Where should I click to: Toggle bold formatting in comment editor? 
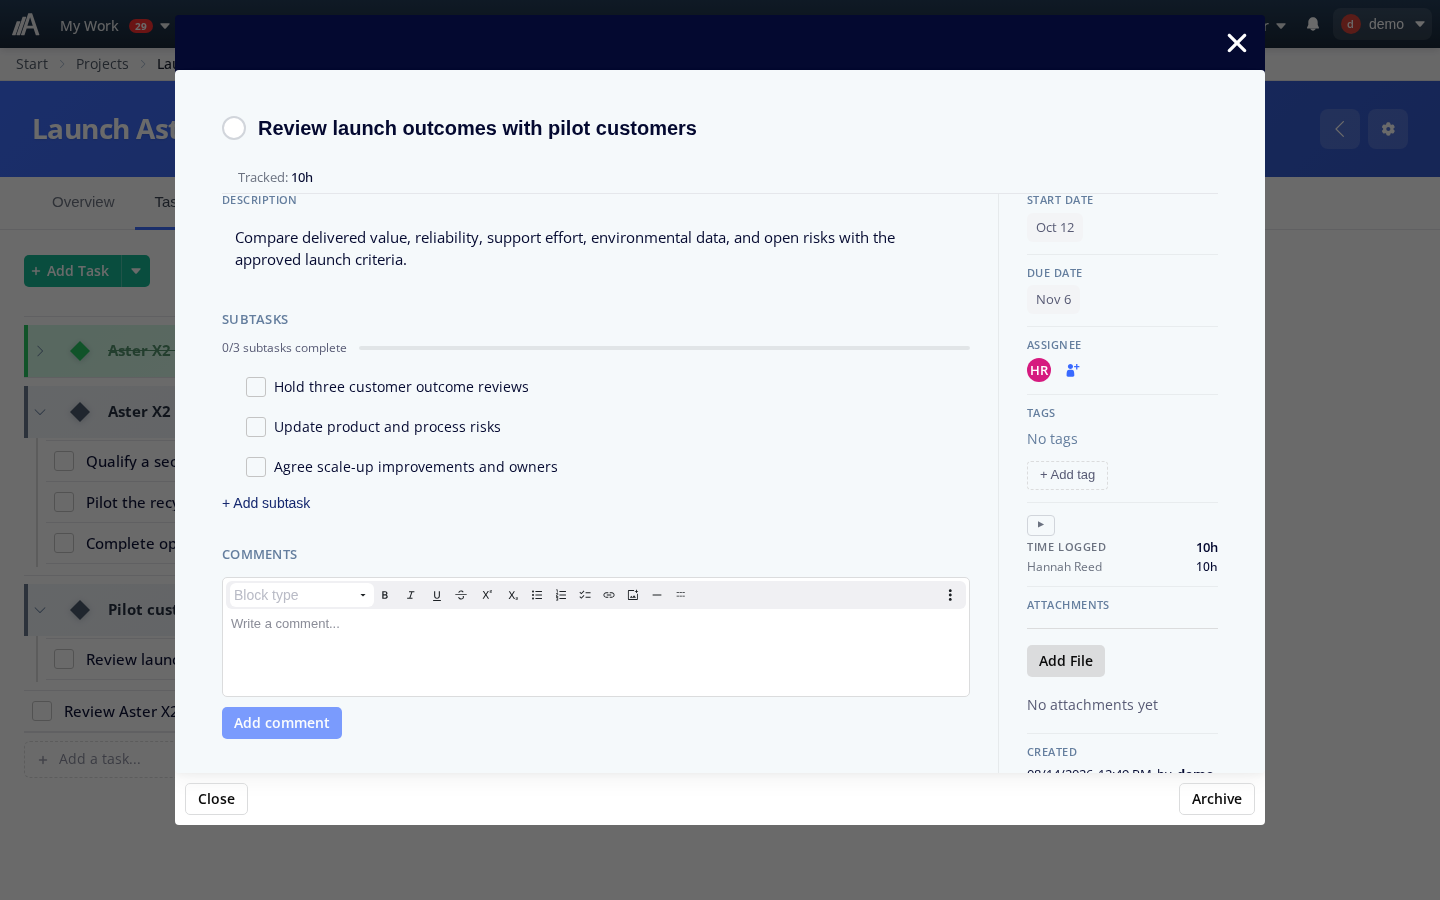(385, 595)
